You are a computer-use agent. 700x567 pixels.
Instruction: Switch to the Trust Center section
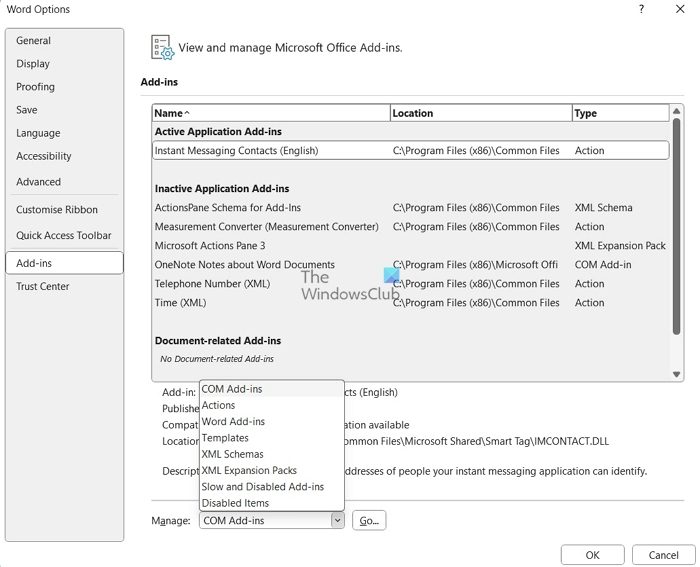(x=43, y=286)
